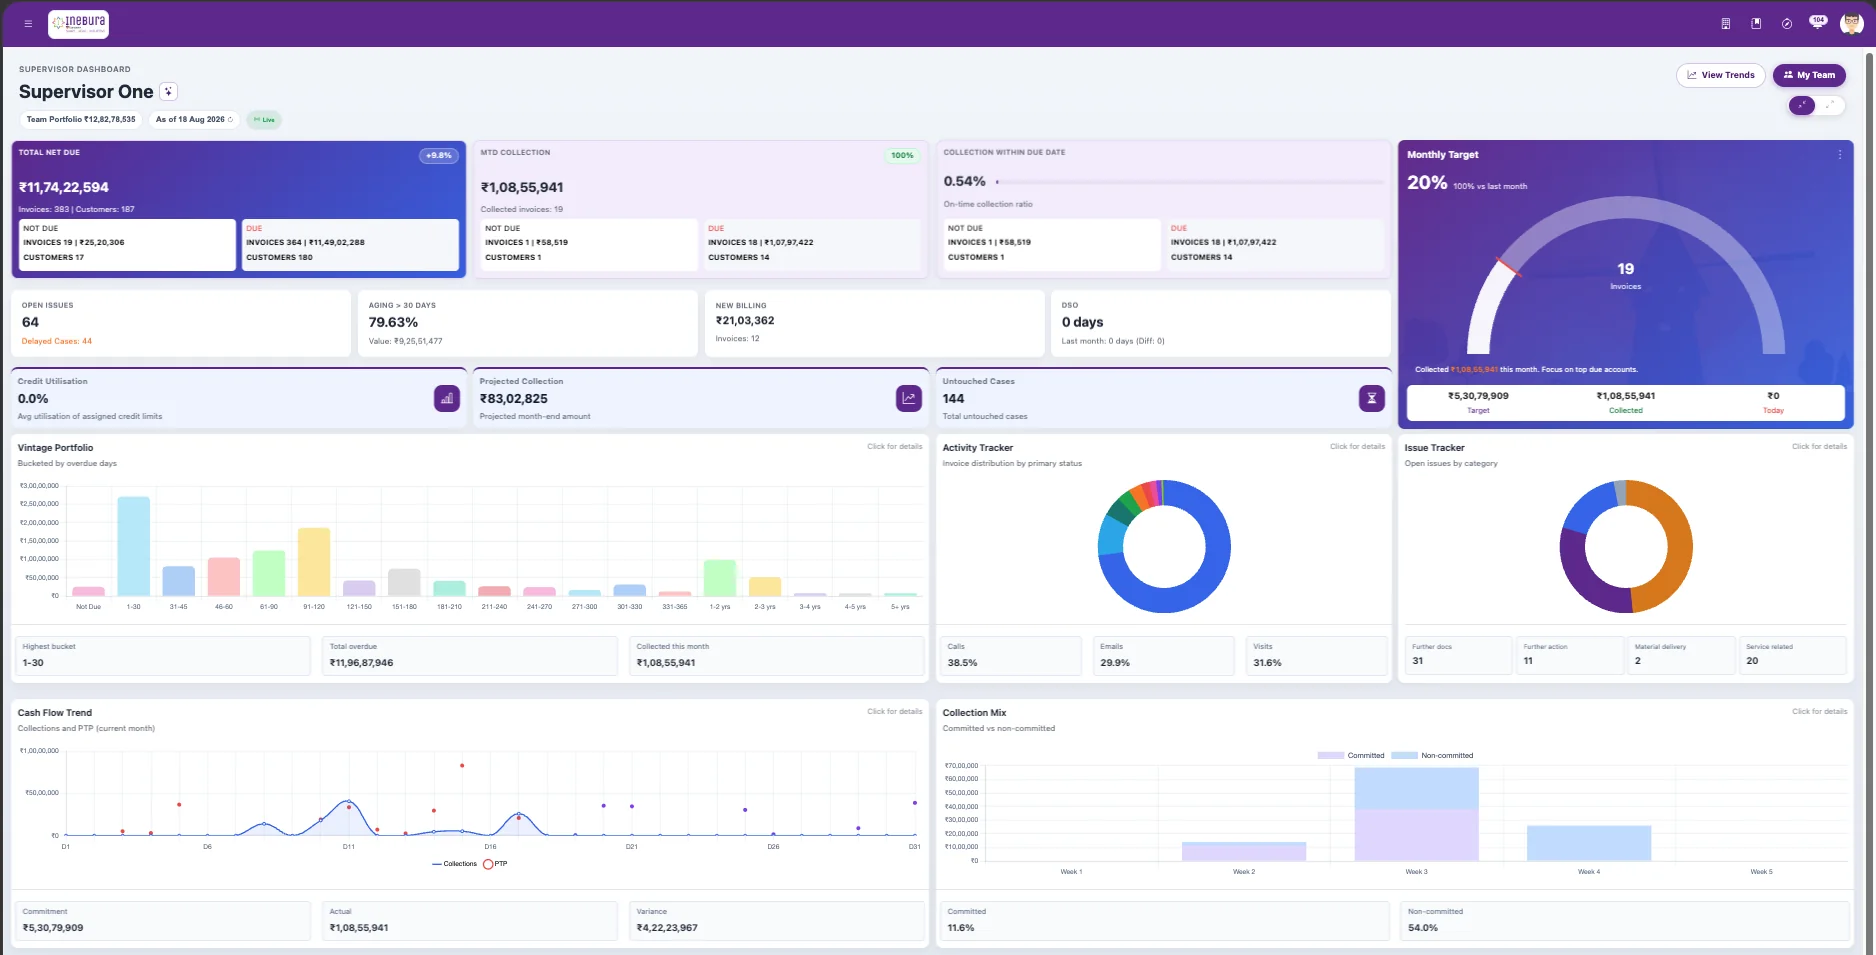
Task: Click the +9.8% badge on Total Net Due
Action: (439, 156)
